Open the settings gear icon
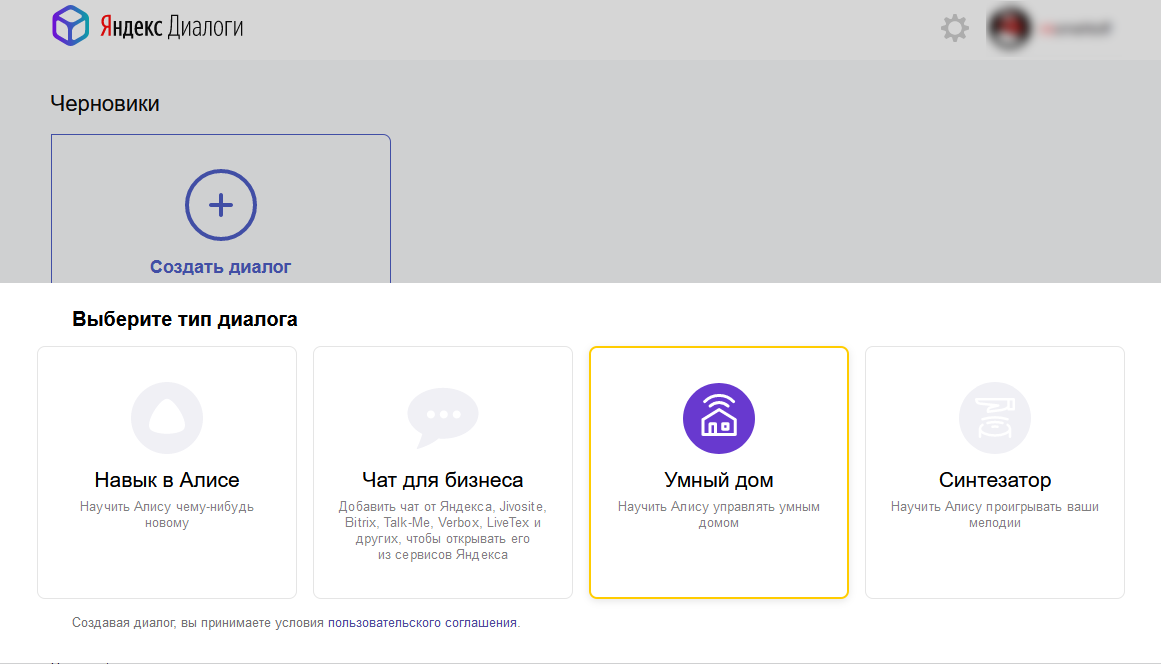The image size is (1161, 664). point(954,28)
